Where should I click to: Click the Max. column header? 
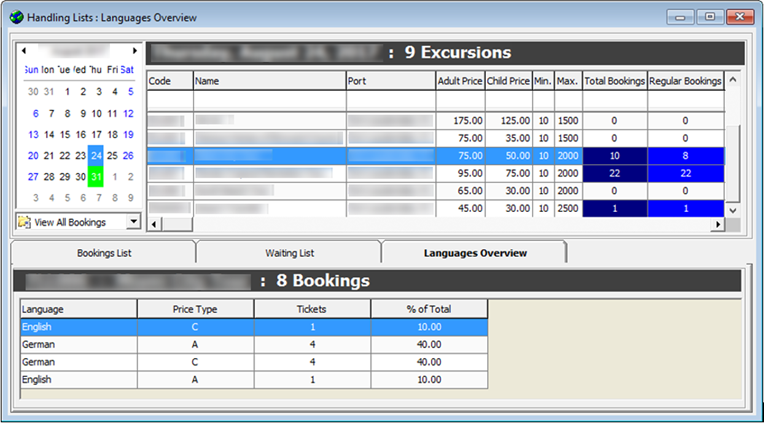(568, 81)
